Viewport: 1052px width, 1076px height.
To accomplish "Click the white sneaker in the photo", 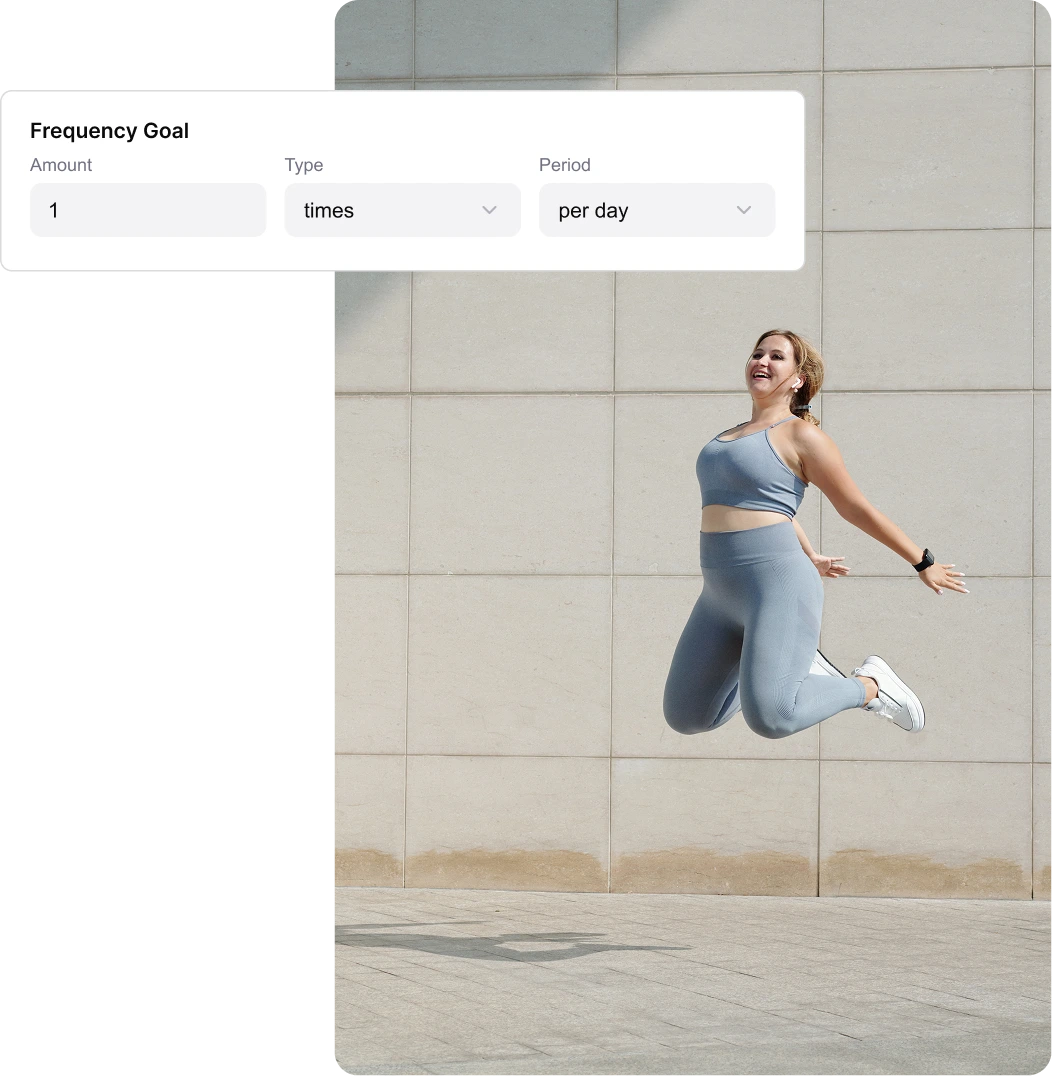I will coord(893,692).
